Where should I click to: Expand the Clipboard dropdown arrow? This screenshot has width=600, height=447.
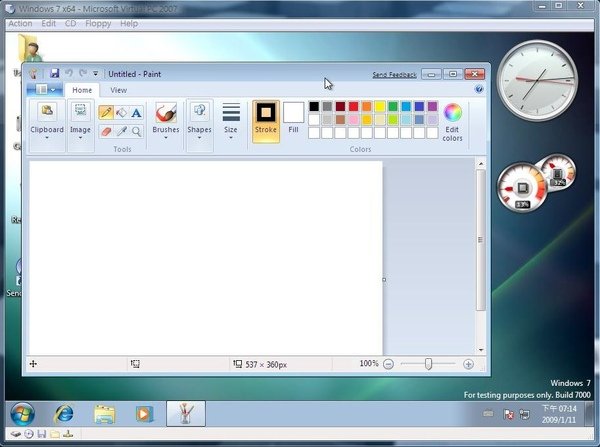pos(47,138)
